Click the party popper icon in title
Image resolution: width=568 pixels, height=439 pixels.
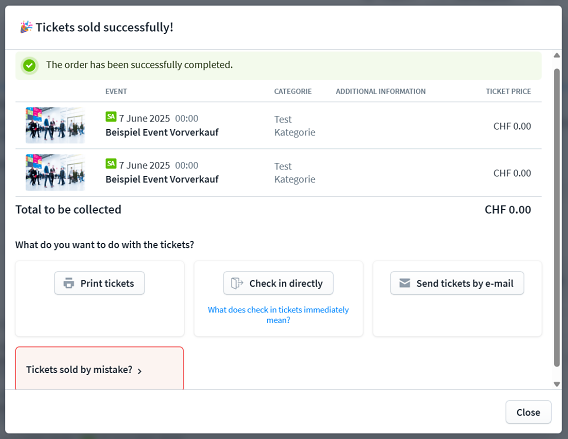[26, 27]
